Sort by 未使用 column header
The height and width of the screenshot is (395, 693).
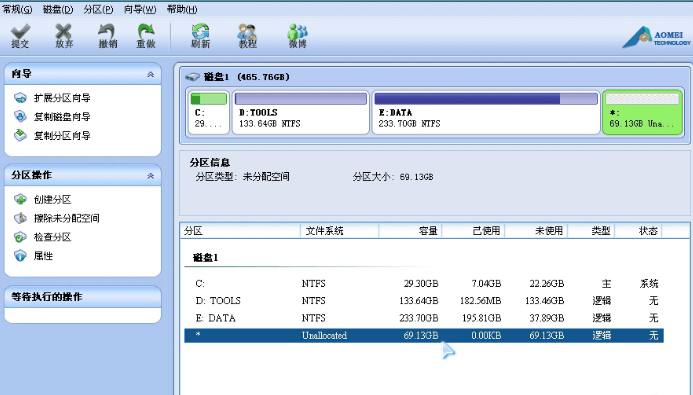[536, 231]
